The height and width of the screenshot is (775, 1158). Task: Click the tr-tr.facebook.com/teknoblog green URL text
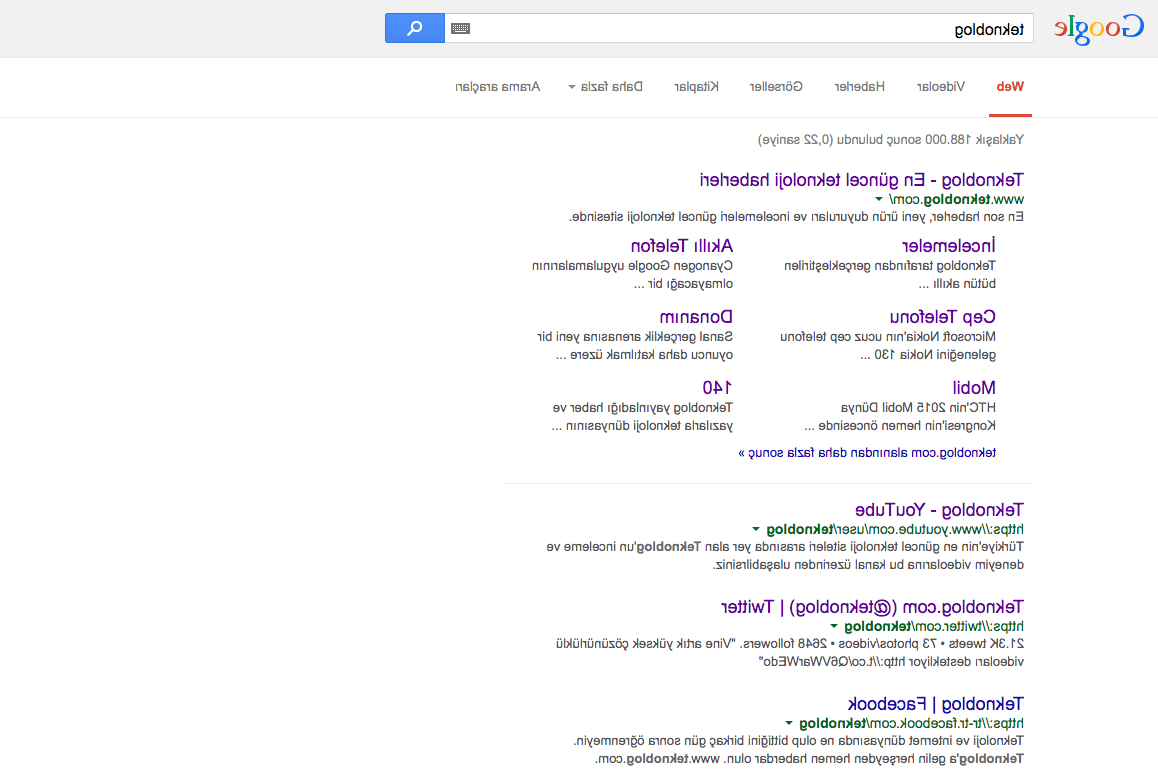click(911, 723)
